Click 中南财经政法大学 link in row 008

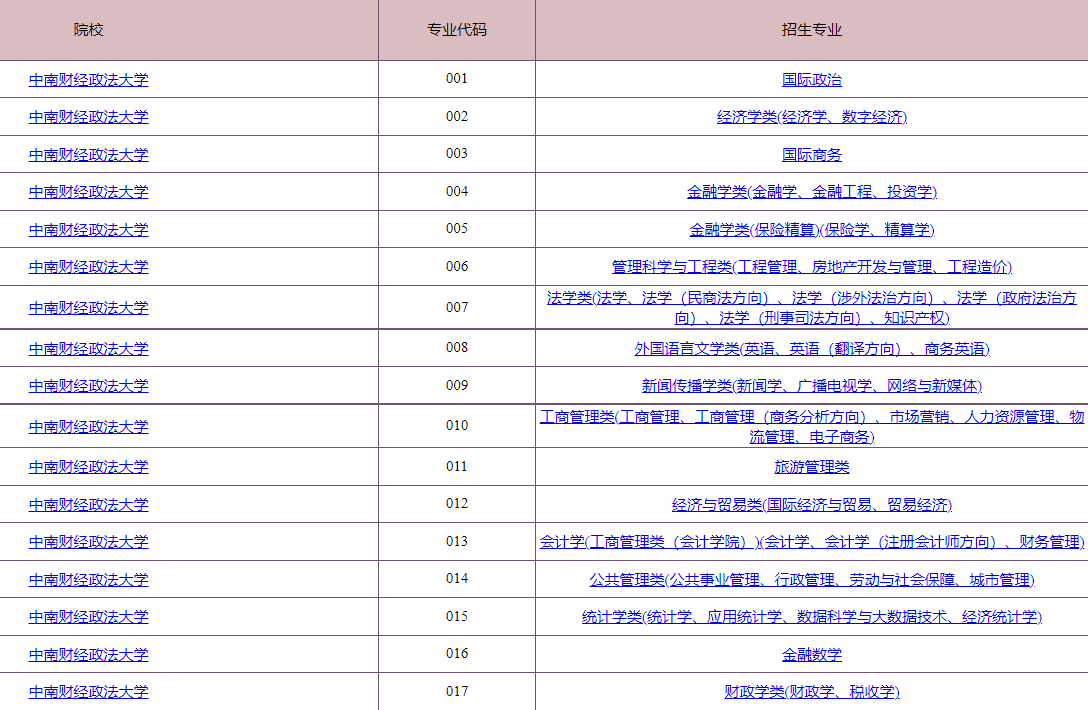tap(88, 349)
